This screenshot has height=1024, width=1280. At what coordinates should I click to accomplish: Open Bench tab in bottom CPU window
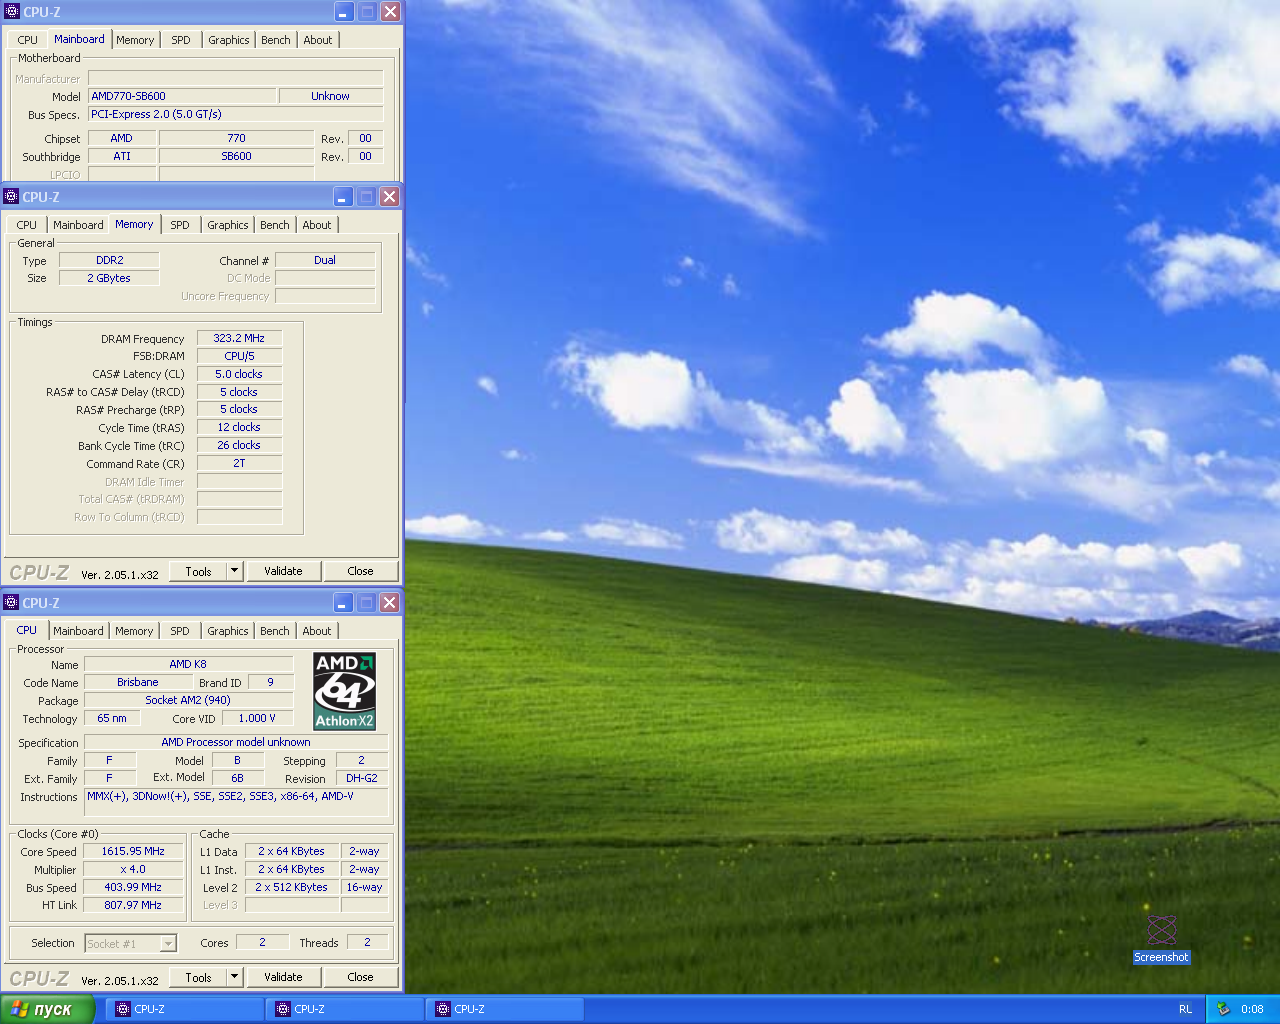coord(275,631)
